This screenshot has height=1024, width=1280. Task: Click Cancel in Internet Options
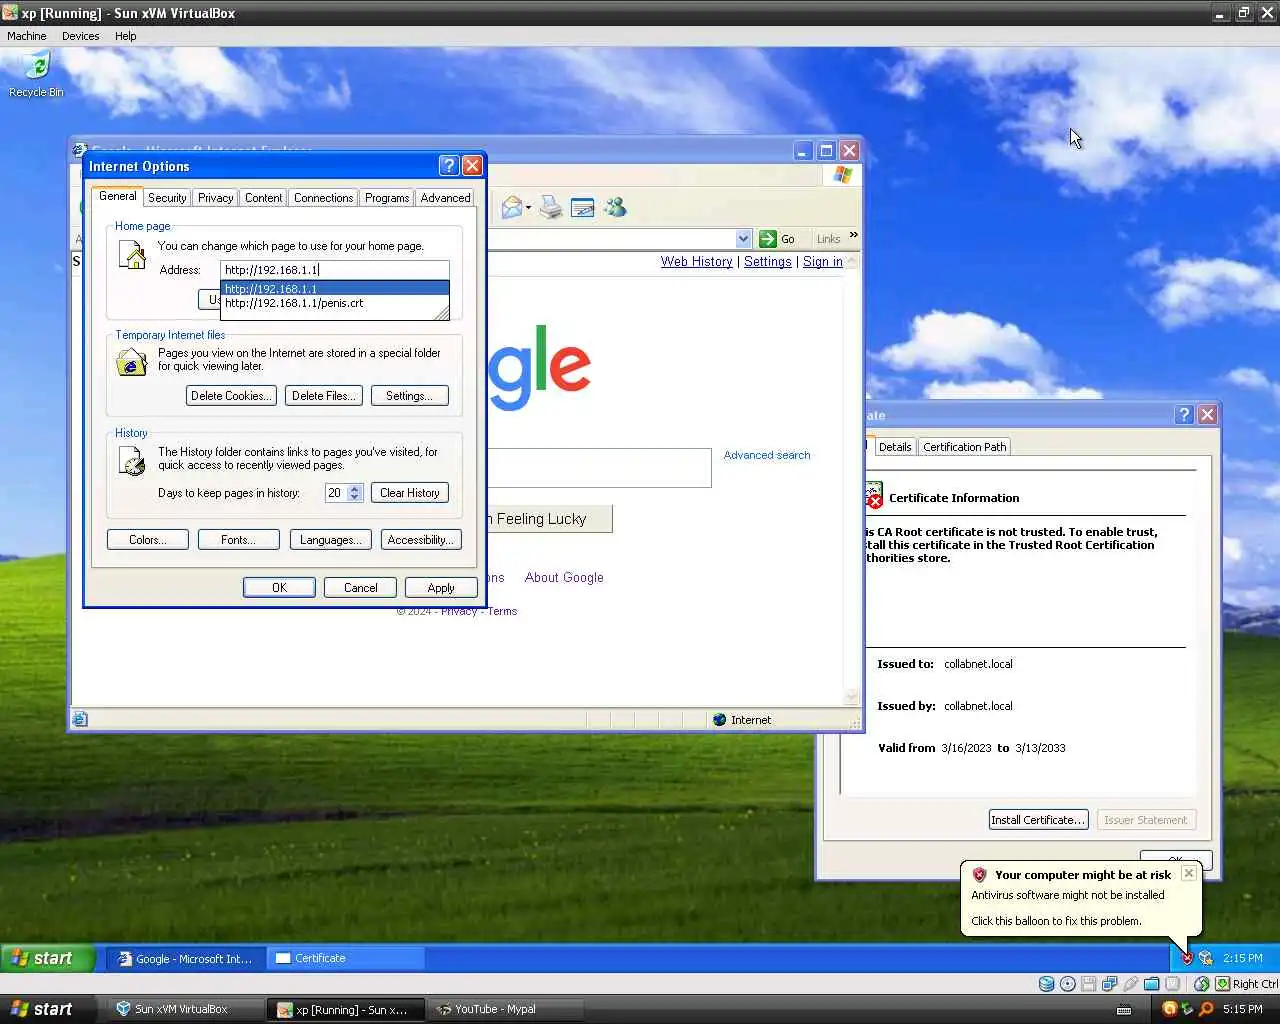[x=360, y=588]
